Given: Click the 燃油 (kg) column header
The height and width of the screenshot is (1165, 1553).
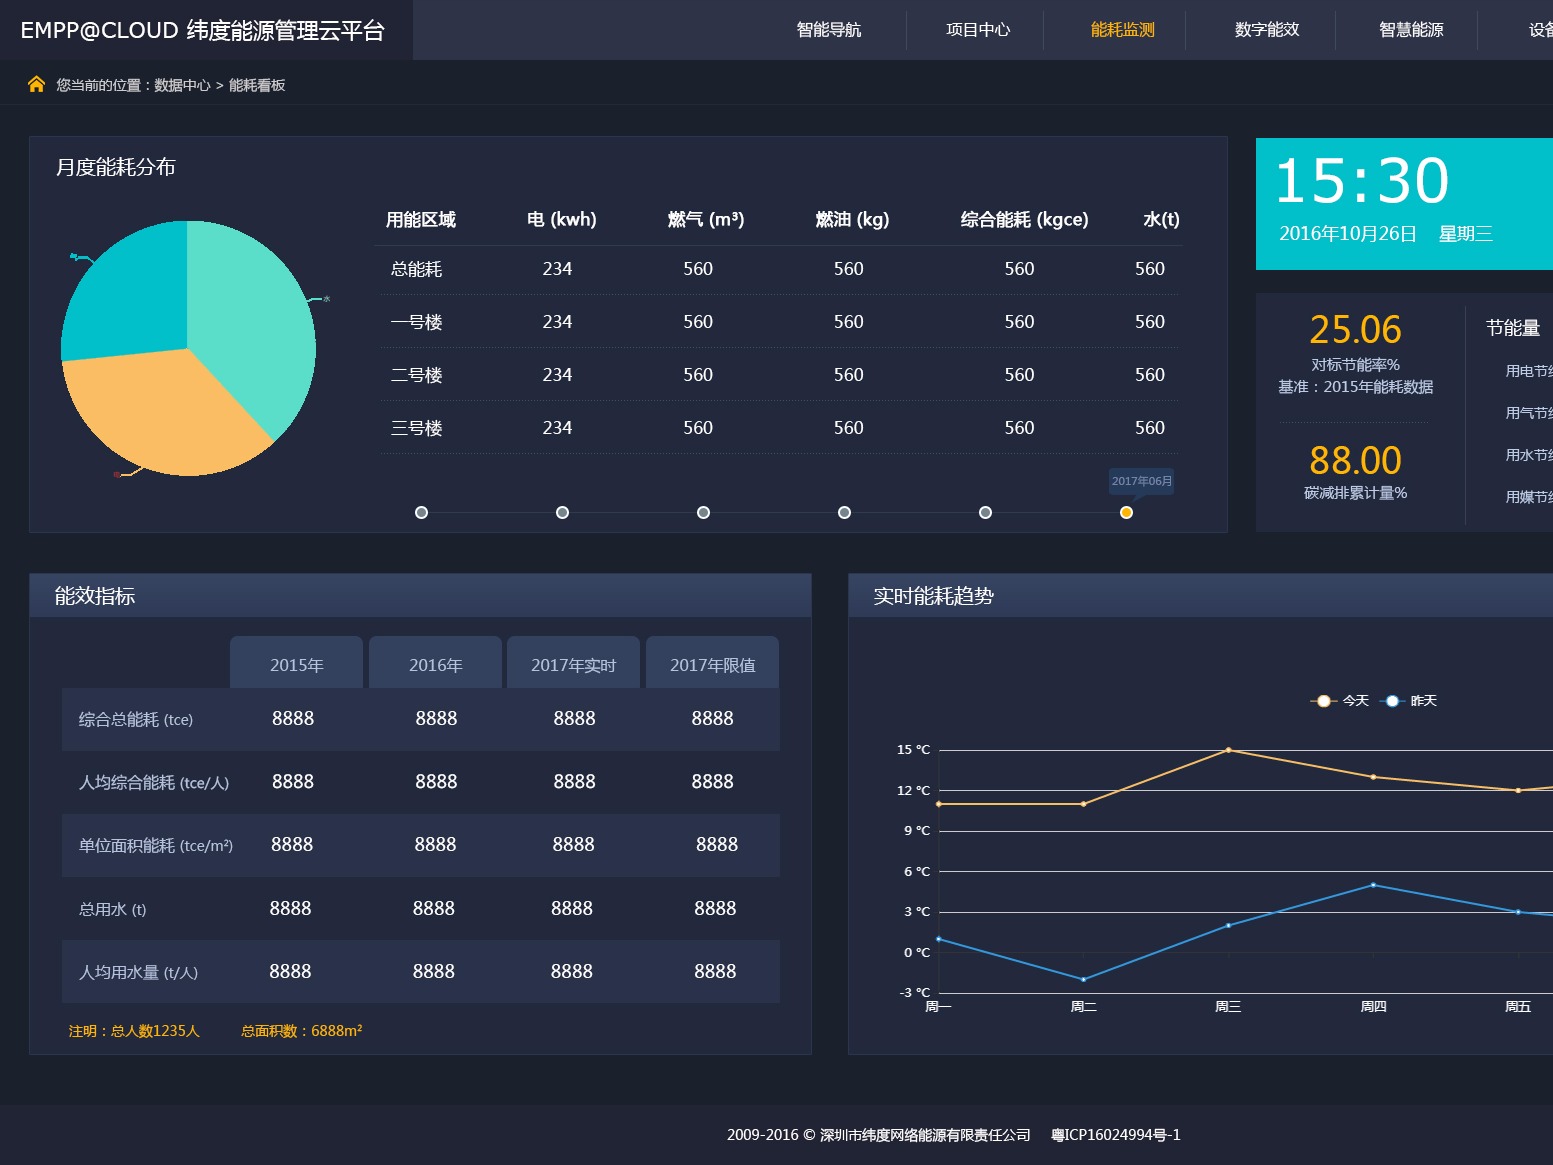Looking at the screenshot, I should click(852, 220).
